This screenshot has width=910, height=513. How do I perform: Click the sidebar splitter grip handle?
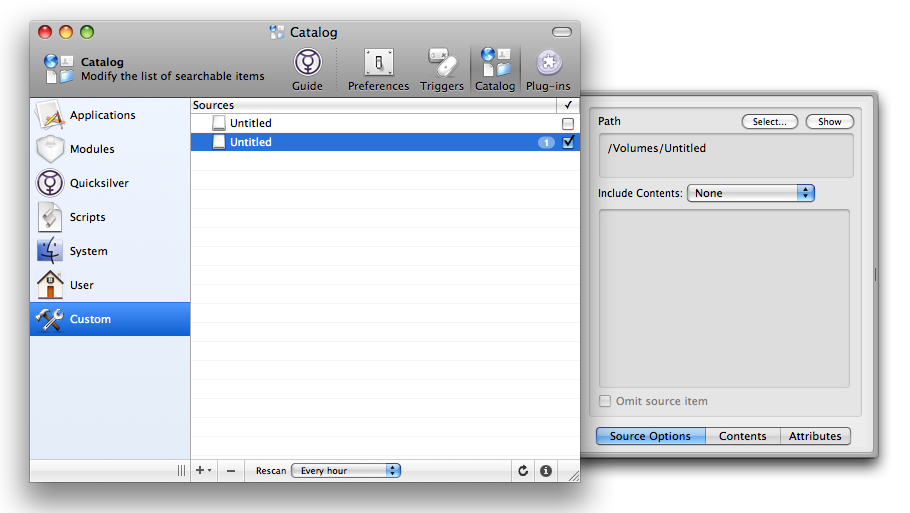point(182,471)
